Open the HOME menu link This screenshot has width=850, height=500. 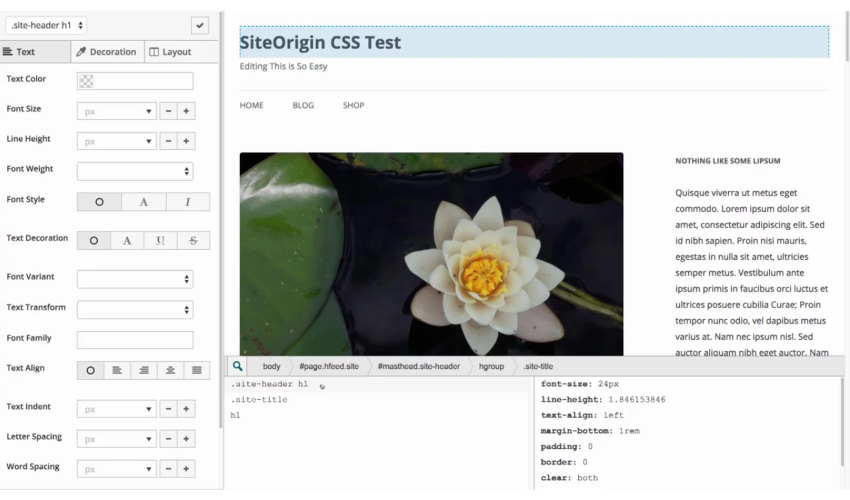tap(252, 105)
